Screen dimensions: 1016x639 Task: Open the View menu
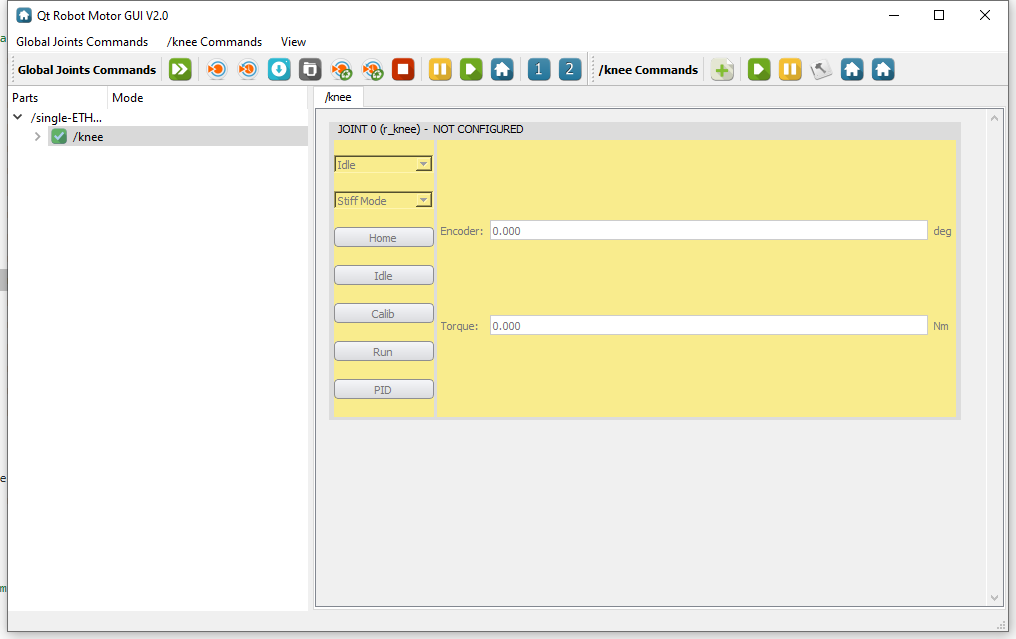pyautogui.click(x=293, y=41)
